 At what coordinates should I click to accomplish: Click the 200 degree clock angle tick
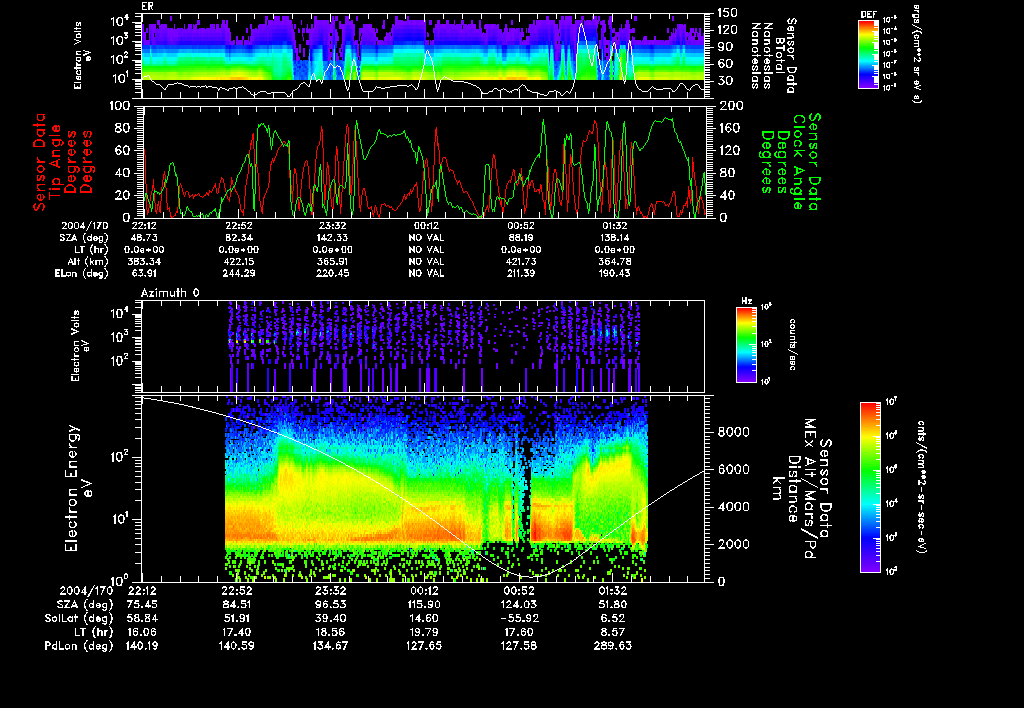(x=729, y=105)
